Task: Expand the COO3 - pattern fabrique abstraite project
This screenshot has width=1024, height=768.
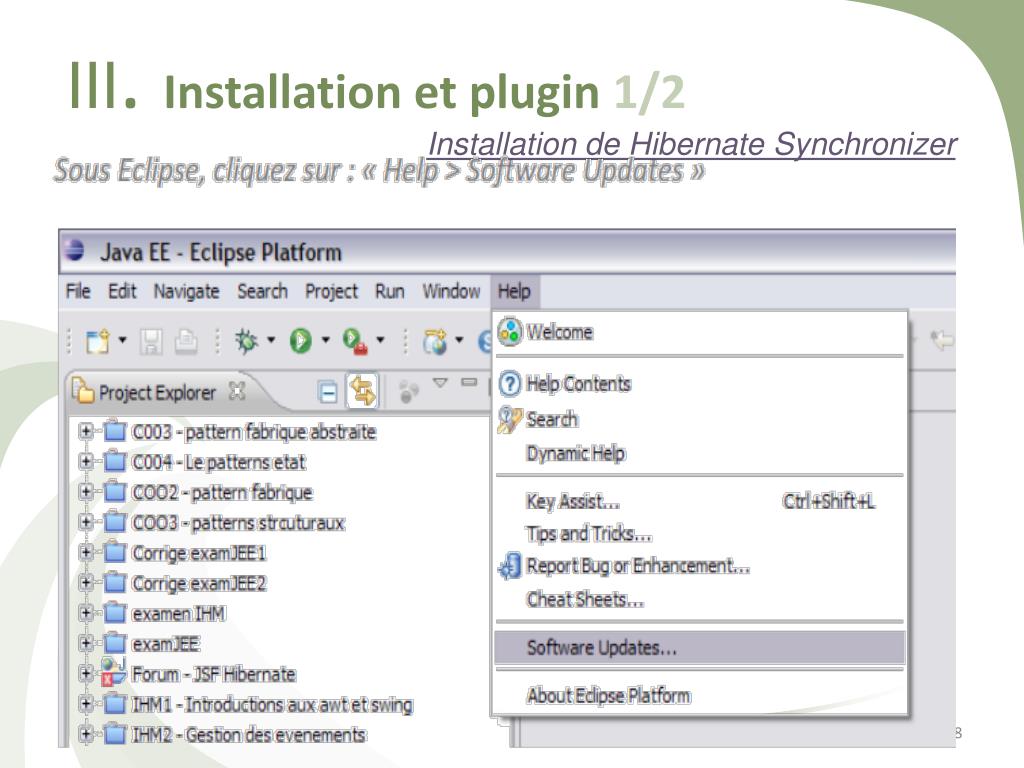Action: click(x=86, y=431)
